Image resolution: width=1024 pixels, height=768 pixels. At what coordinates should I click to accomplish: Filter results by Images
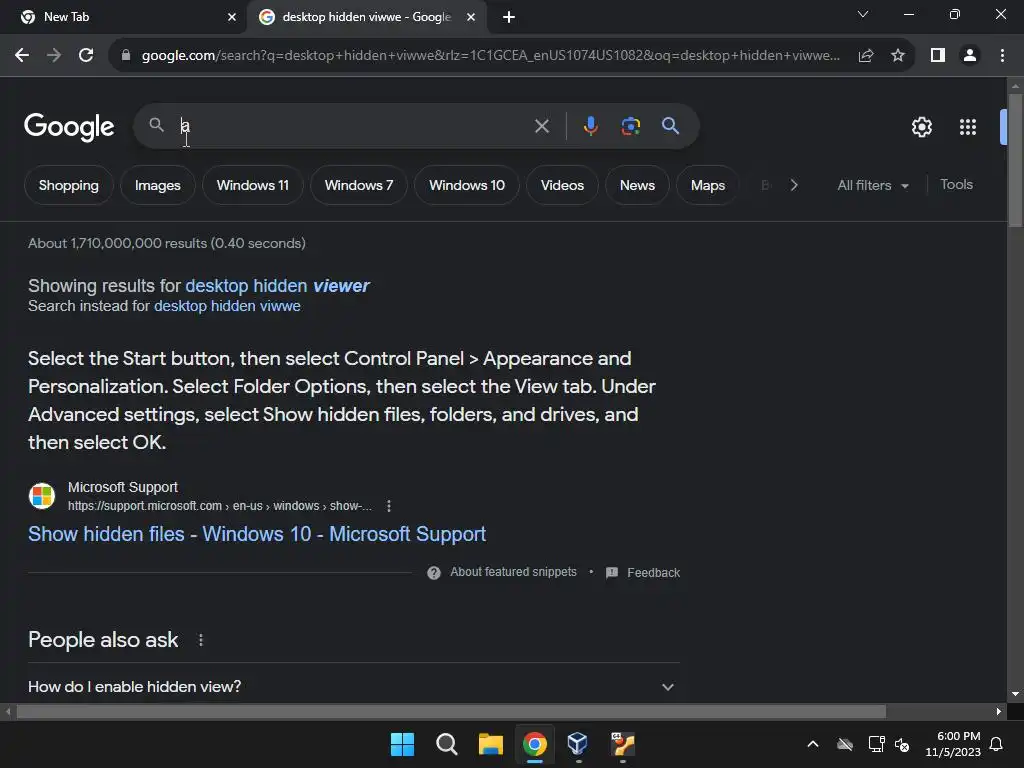coord(157,185)
